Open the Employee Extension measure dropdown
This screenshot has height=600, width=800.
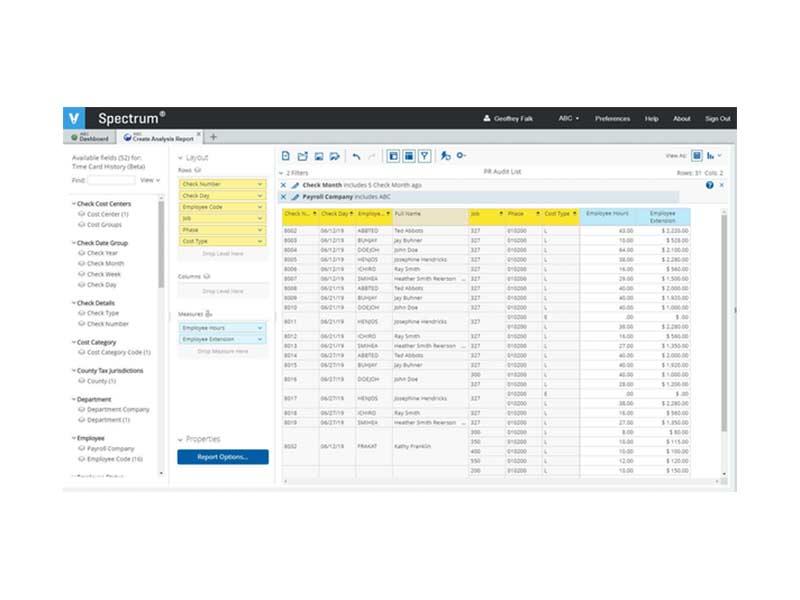[260, 339]
